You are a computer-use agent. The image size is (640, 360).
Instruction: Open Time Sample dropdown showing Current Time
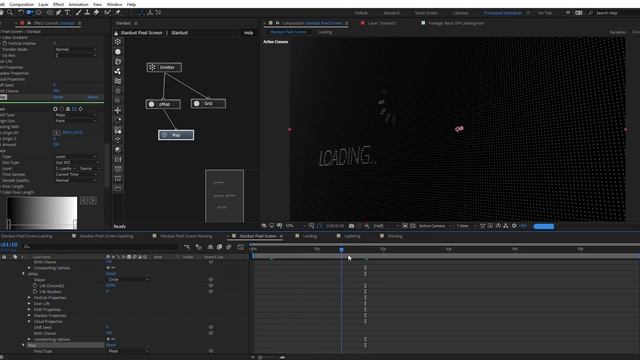tap(76, 174)
